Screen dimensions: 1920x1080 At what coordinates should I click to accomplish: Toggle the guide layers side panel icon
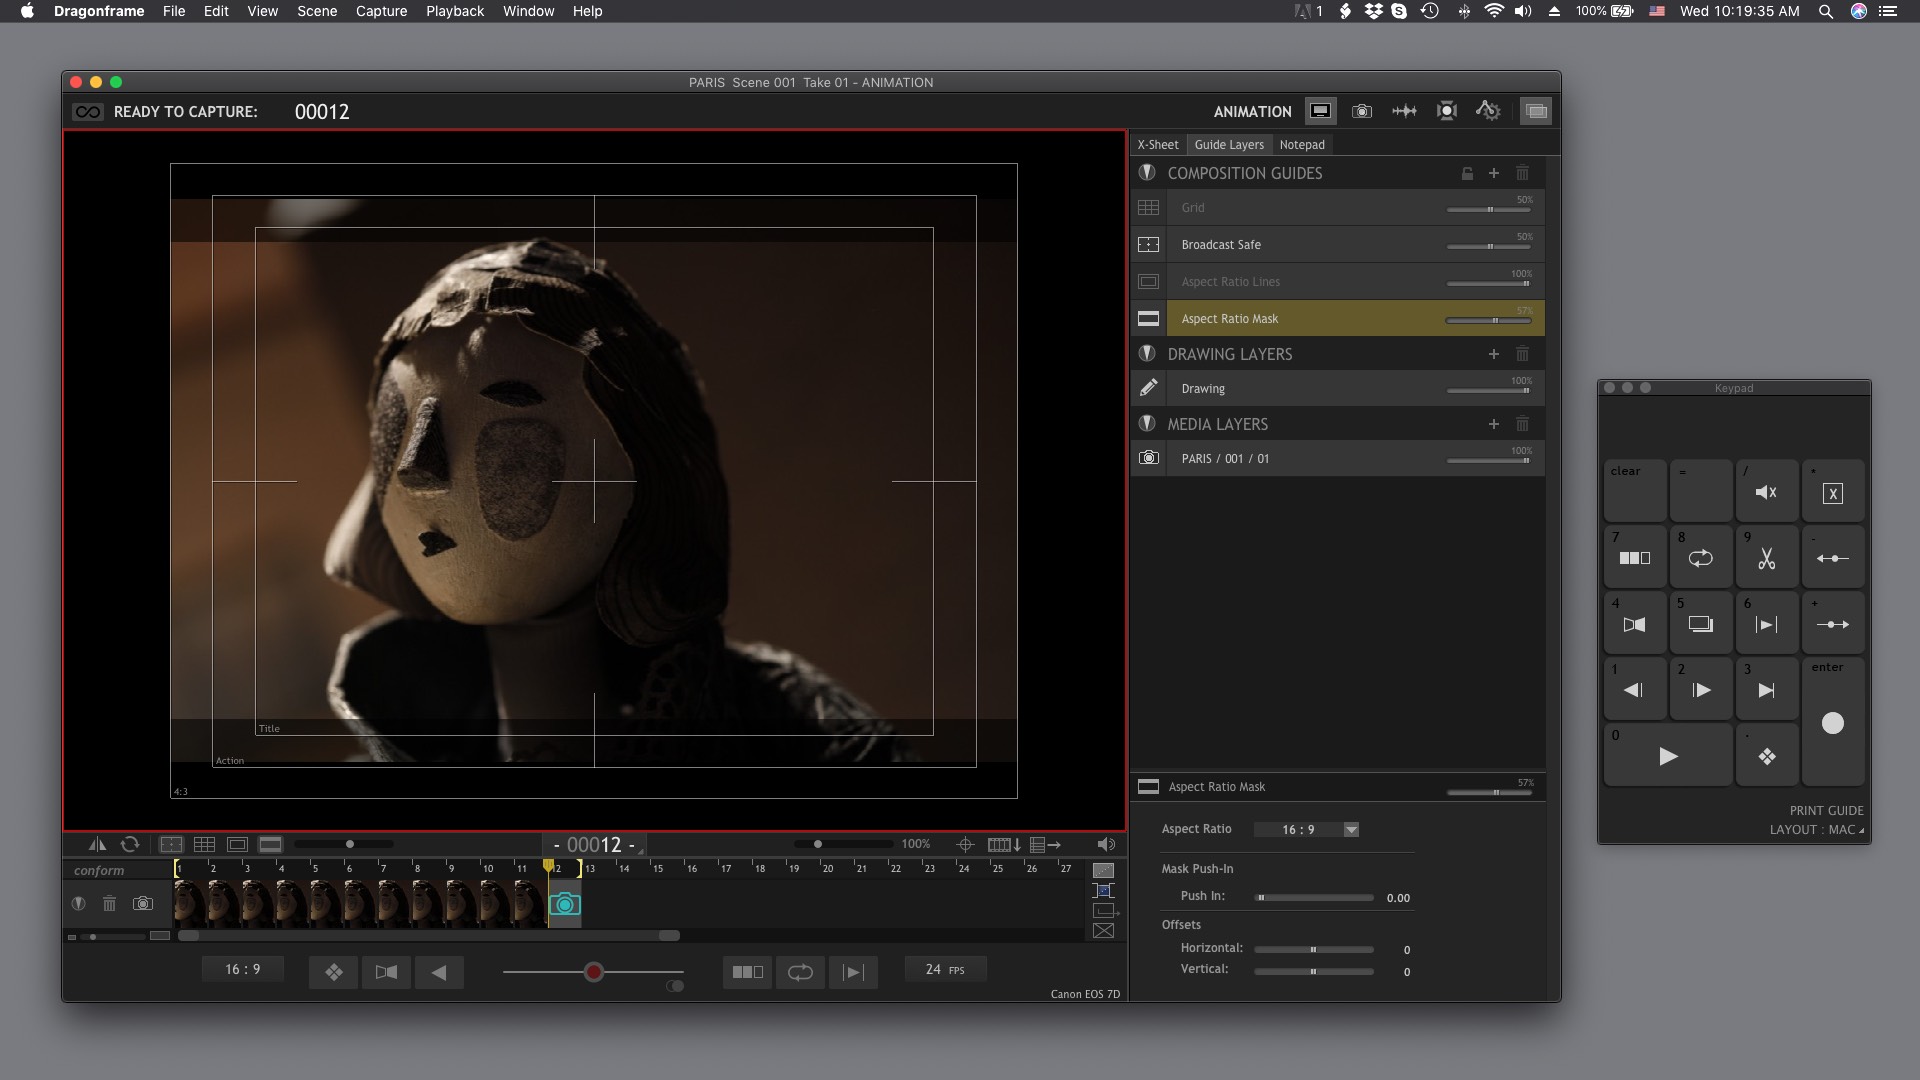point(1536,111)
